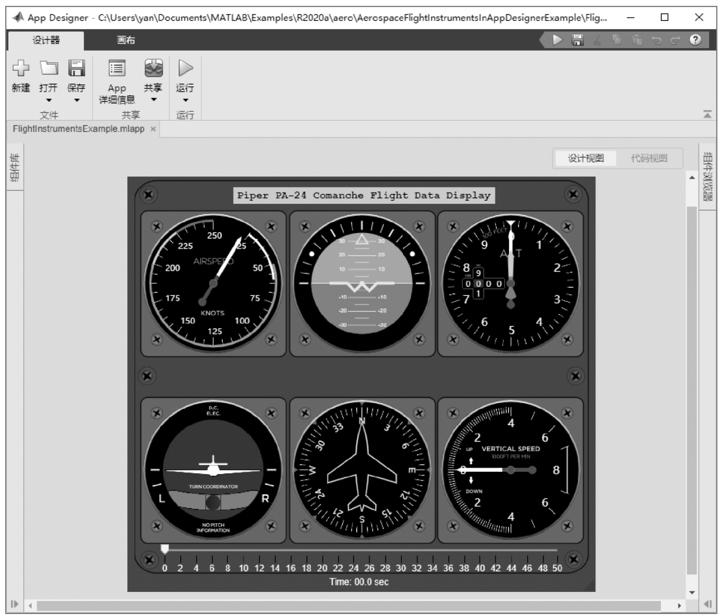This screenshot has height=616, width=720.
Task: Click slider track at the 50 tick
Action: [x=557, y=550]
